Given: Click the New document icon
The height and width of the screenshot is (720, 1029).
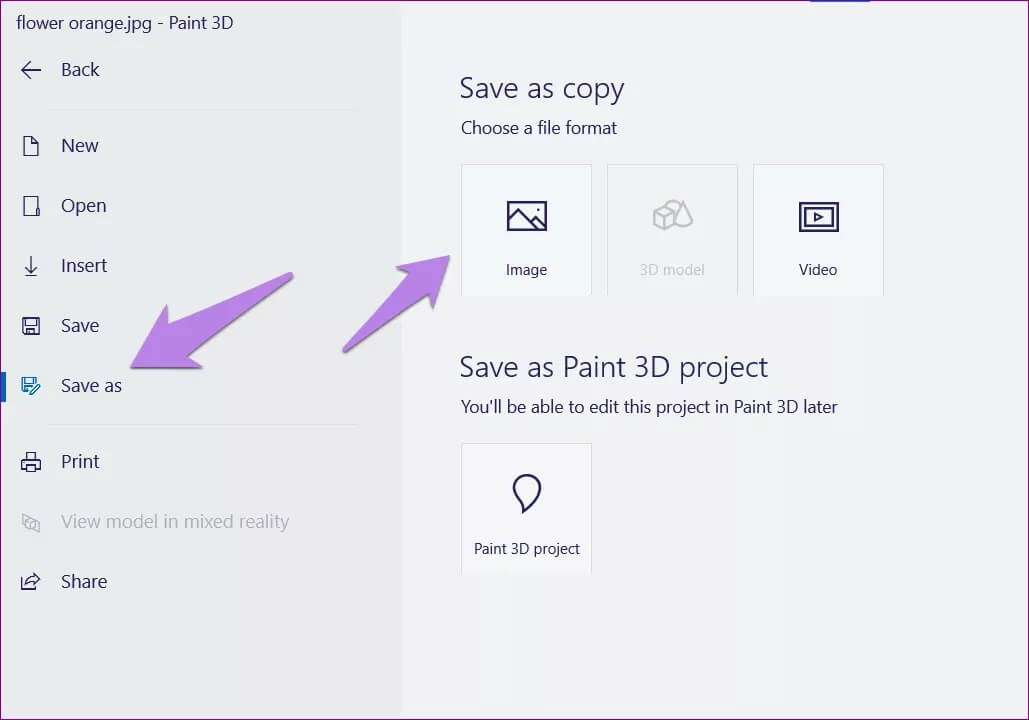Looking at the screenshot, I should click(31, 146).
